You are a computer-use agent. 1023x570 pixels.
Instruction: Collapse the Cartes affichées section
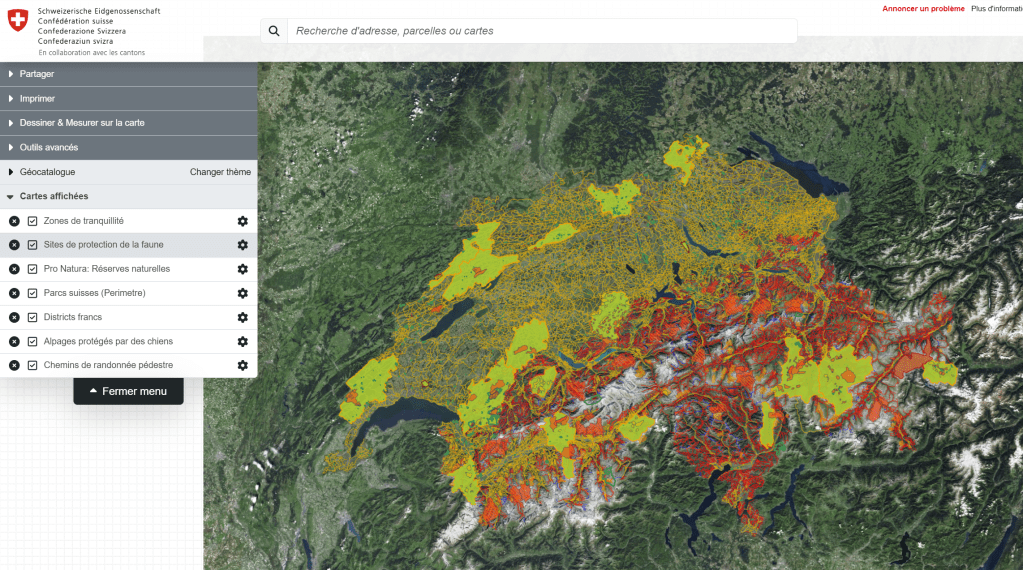point(53,197)
